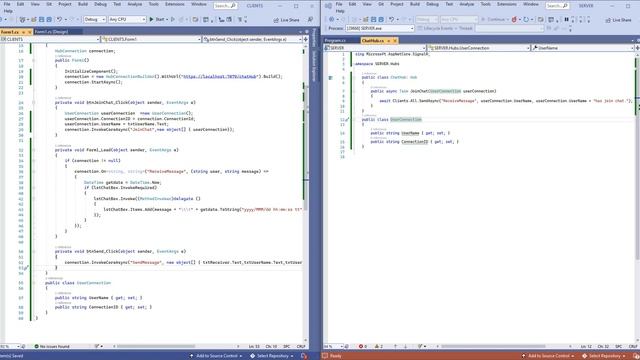The width and height of the screenshot is (640, 360).
Task: Click Continue button in SERVER debug toolbar
Action: click(493, 19)
